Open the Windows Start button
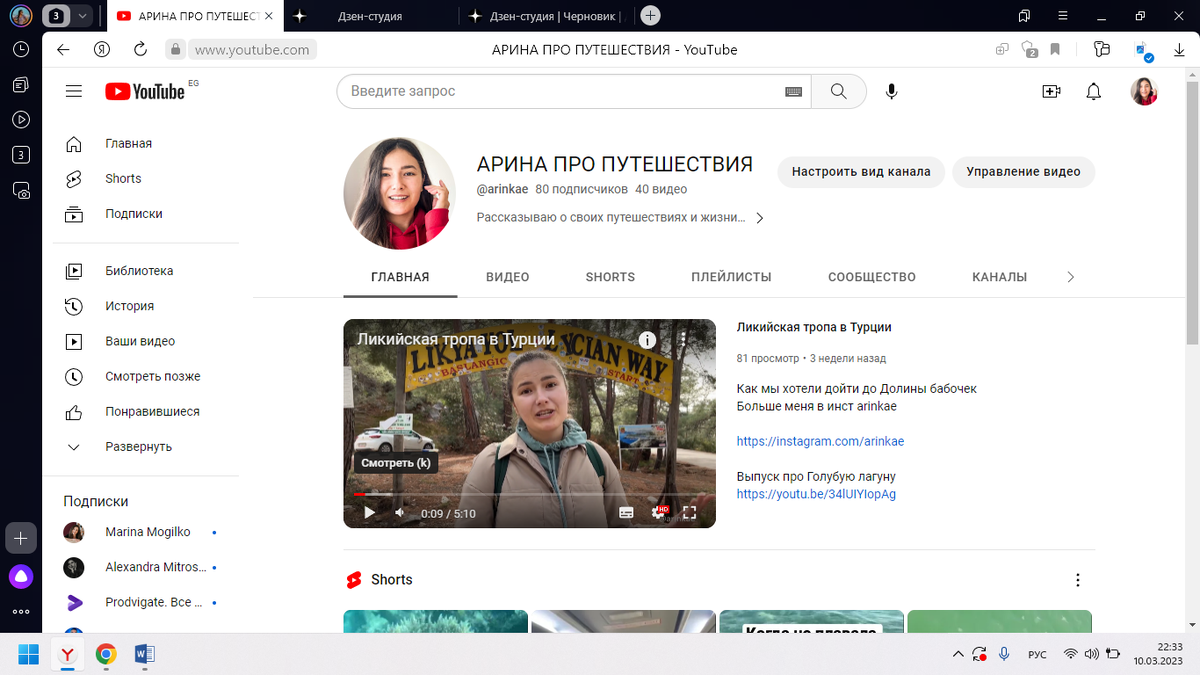 tap(28, 655)
